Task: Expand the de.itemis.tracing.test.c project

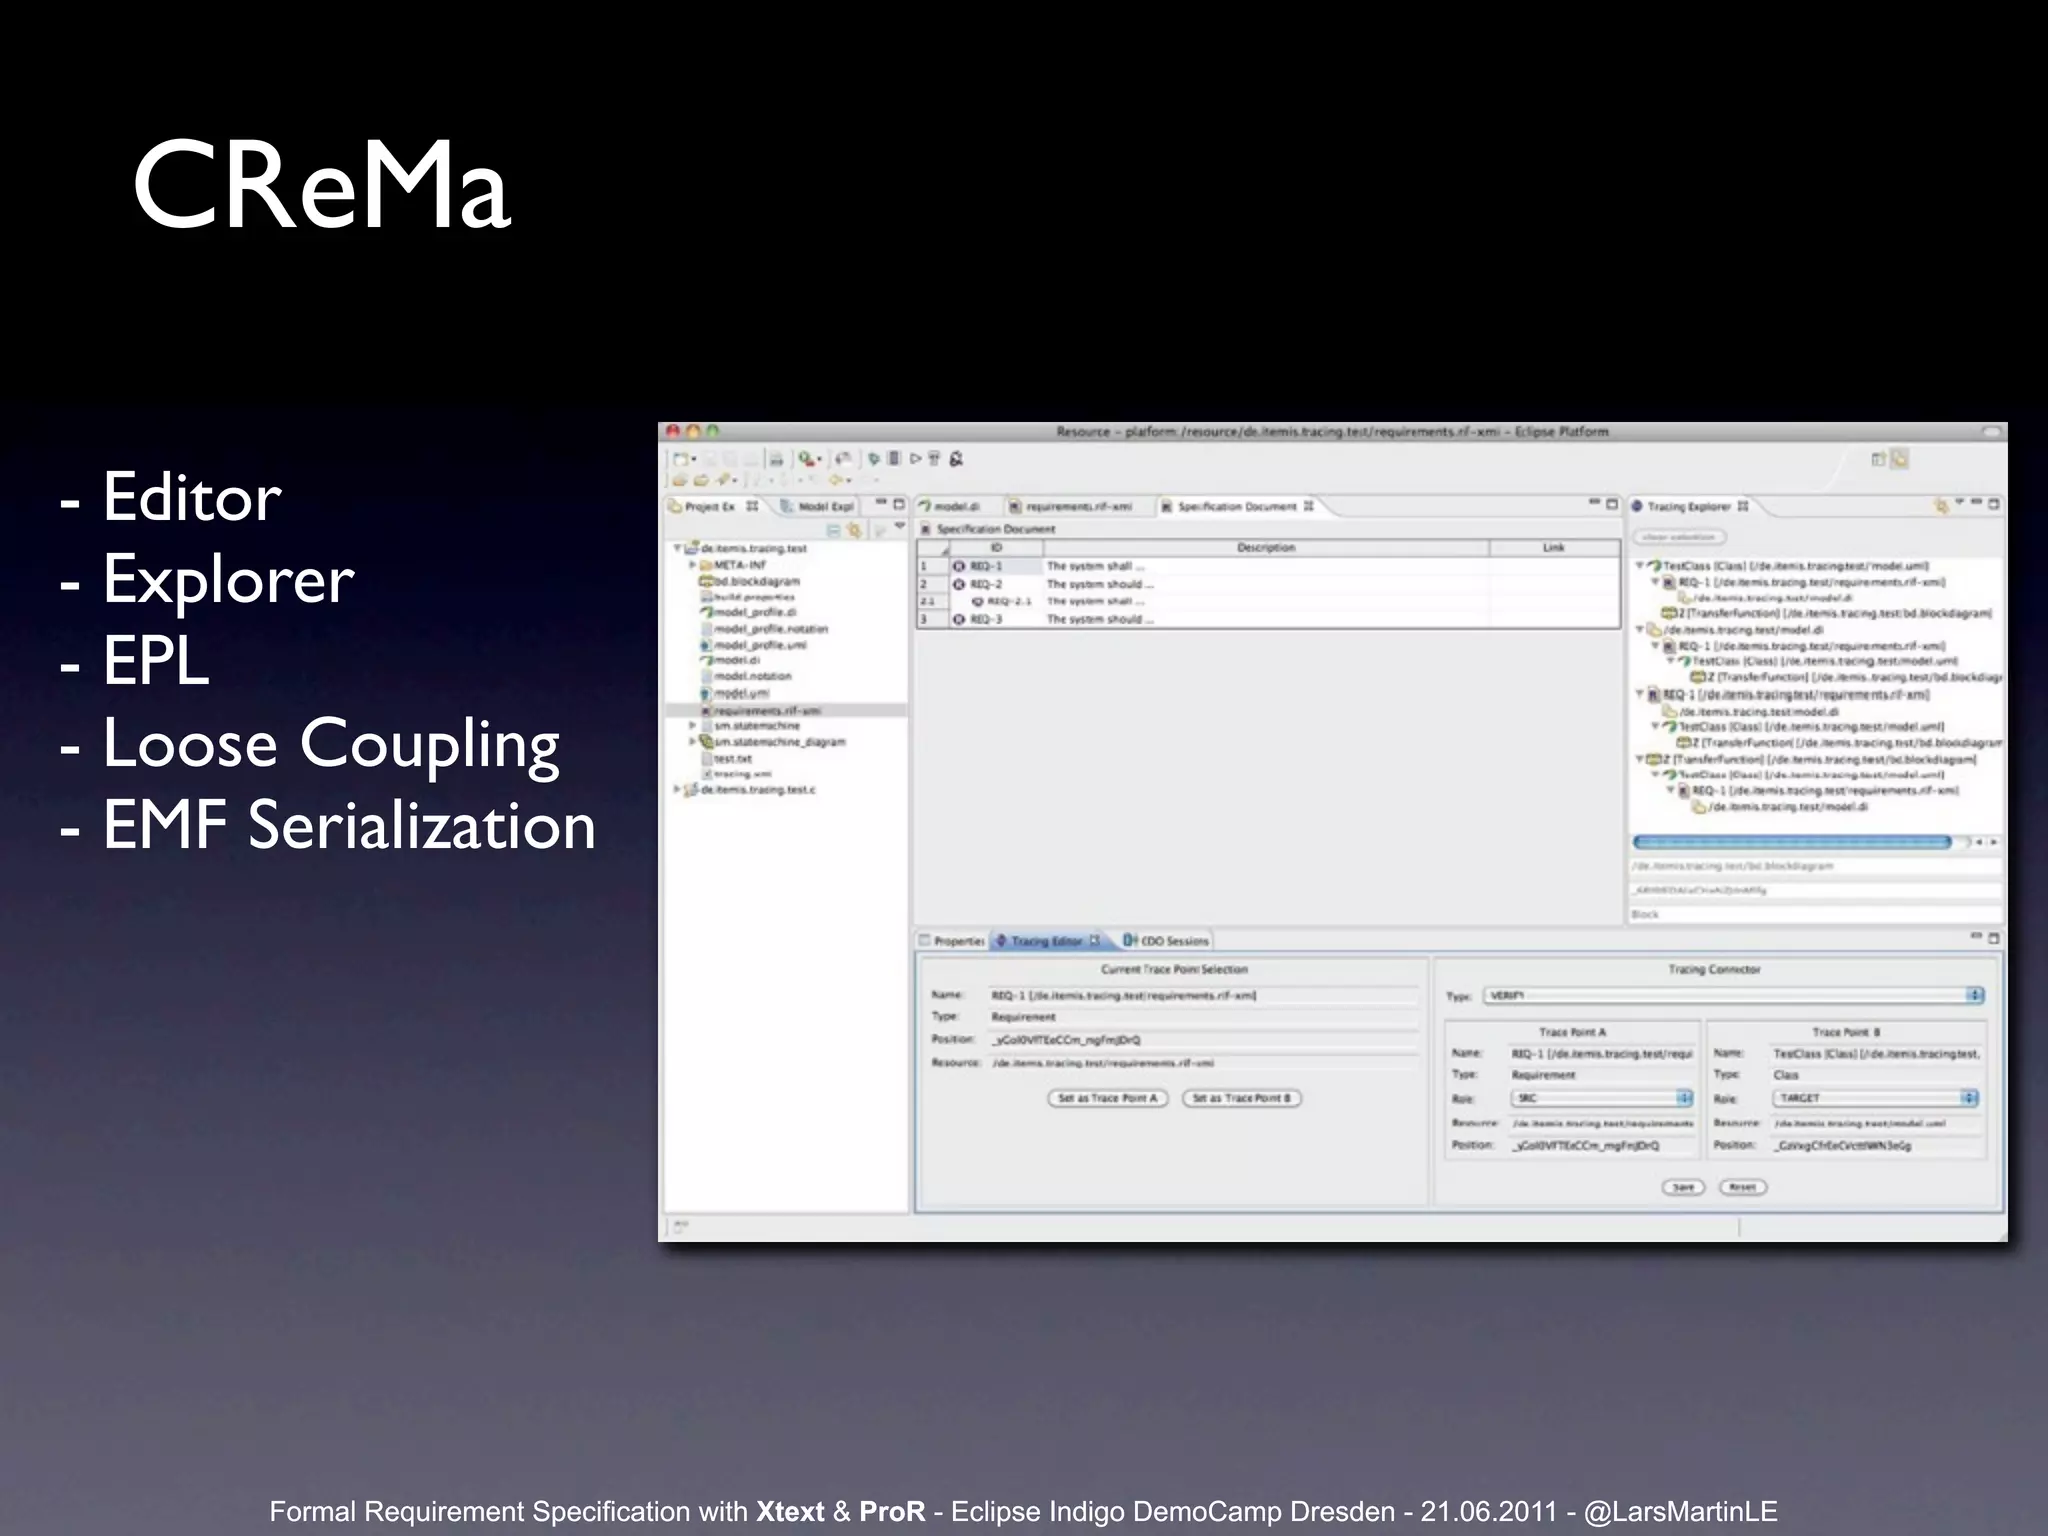Action: [x=678, y=790]
